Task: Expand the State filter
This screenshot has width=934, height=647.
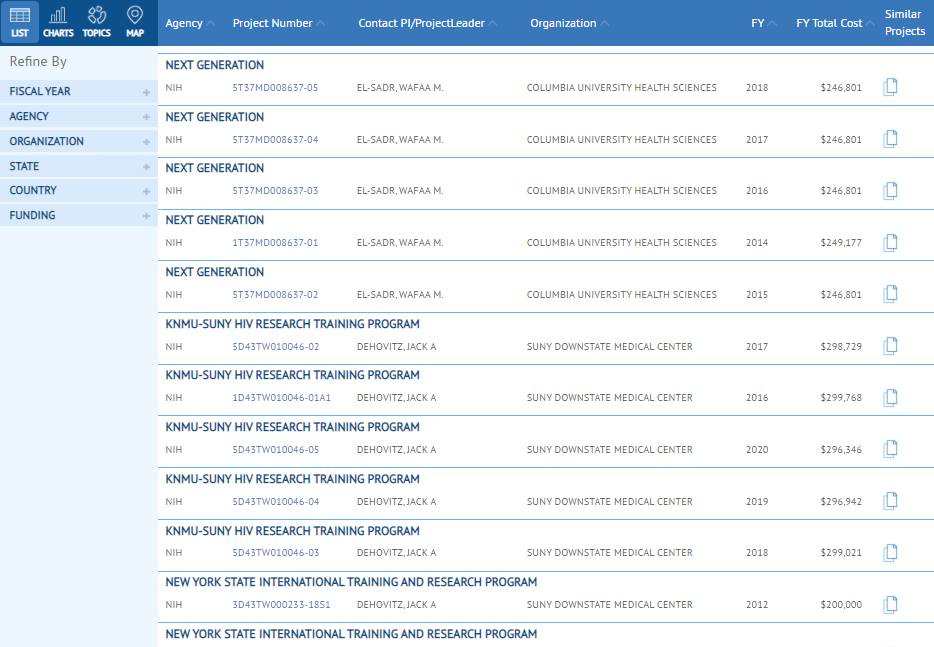Action: pos(79,167)
